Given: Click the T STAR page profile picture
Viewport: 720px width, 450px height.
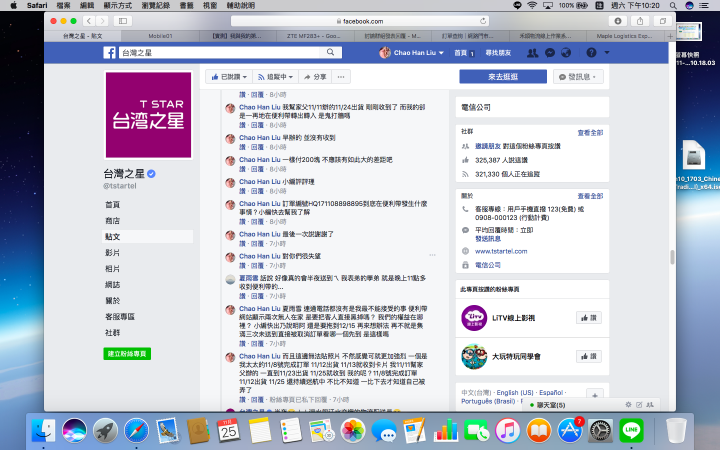Looking at the screenshot, I should click(x=148, y=115).
